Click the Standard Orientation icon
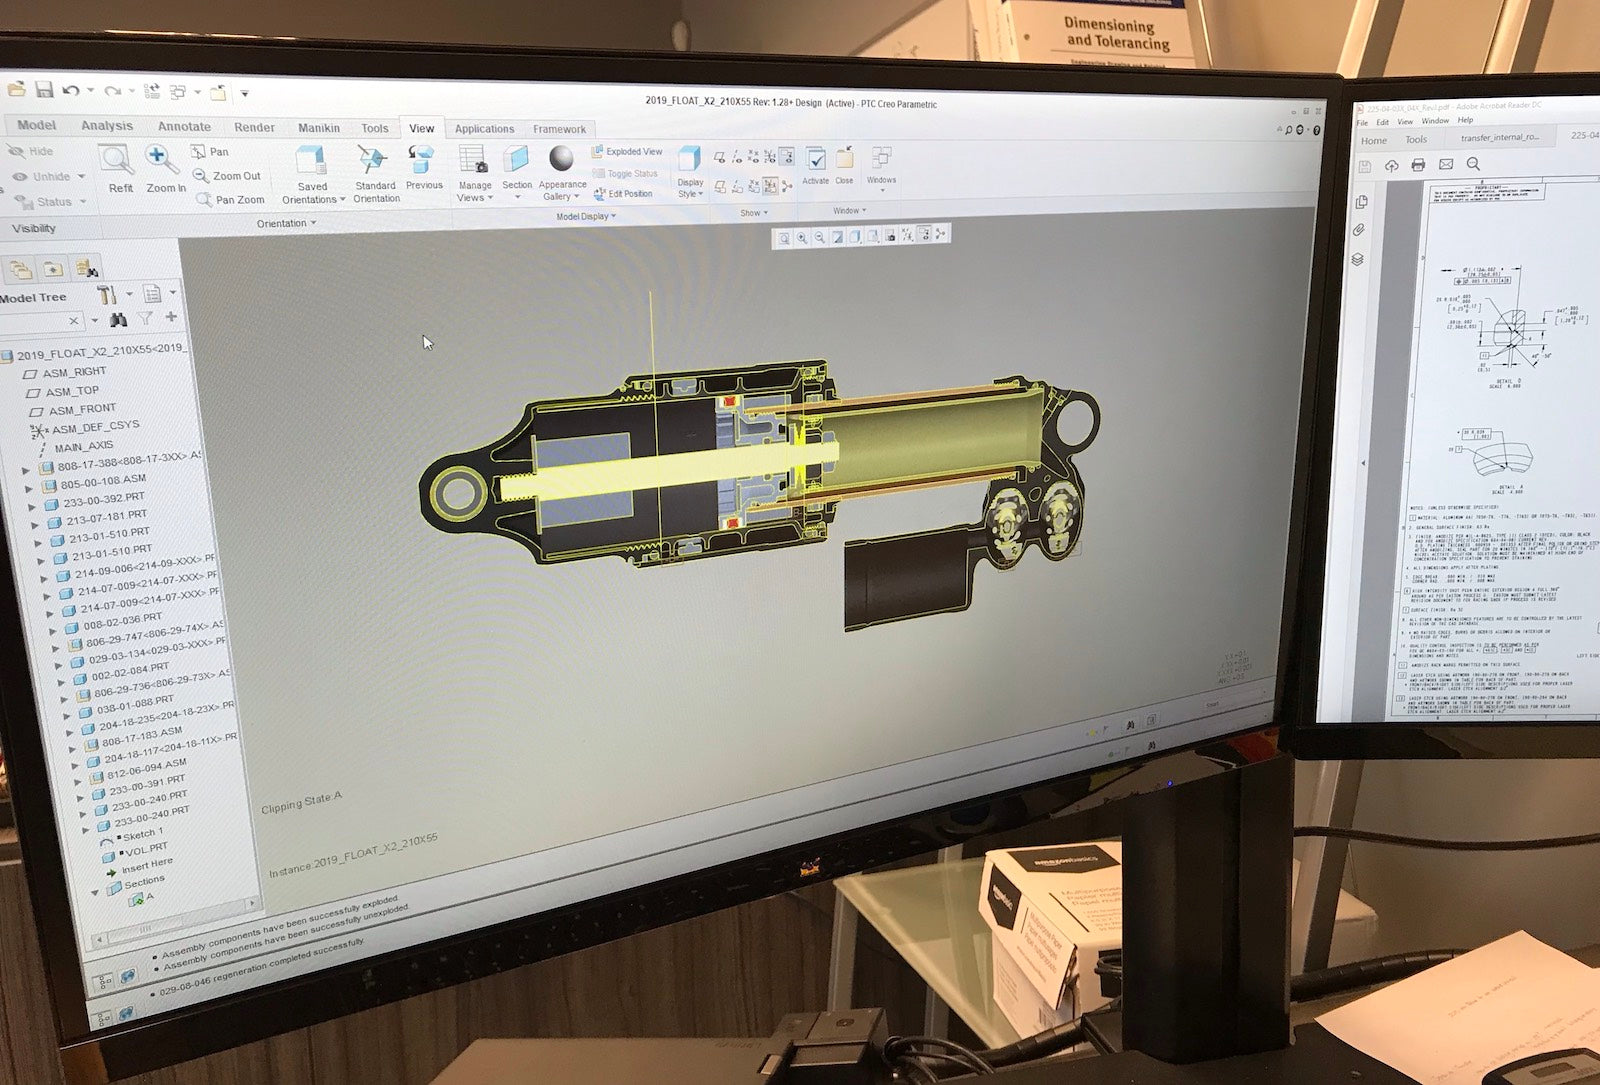This screenshot has height=1085, width=1600. click(x=372, y=160)
